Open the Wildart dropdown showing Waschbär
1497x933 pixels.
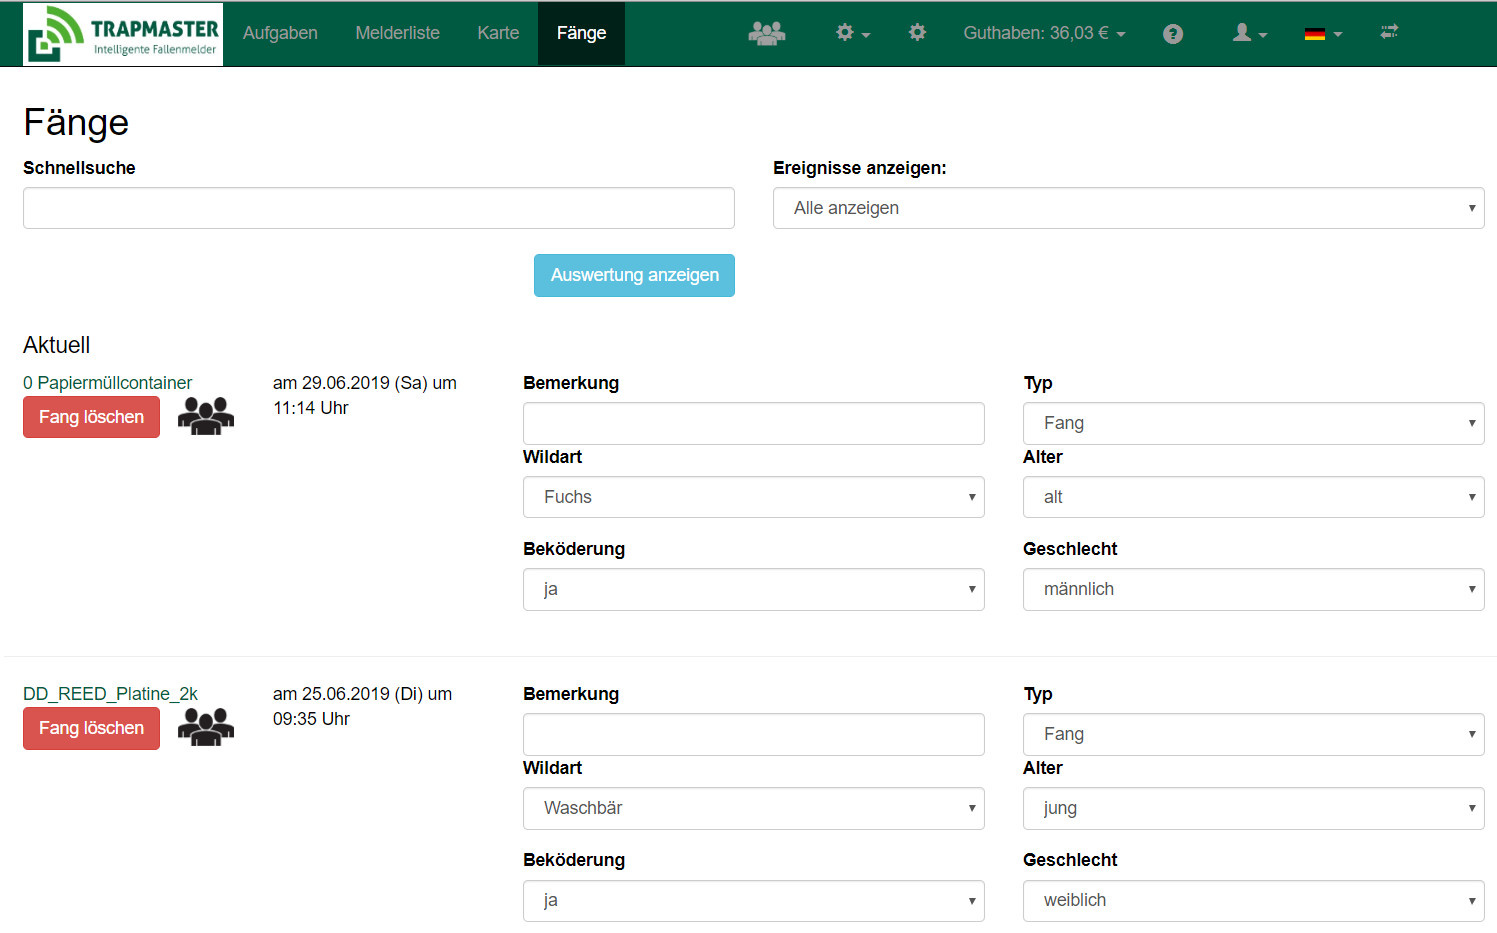click(x=754, y=808)
